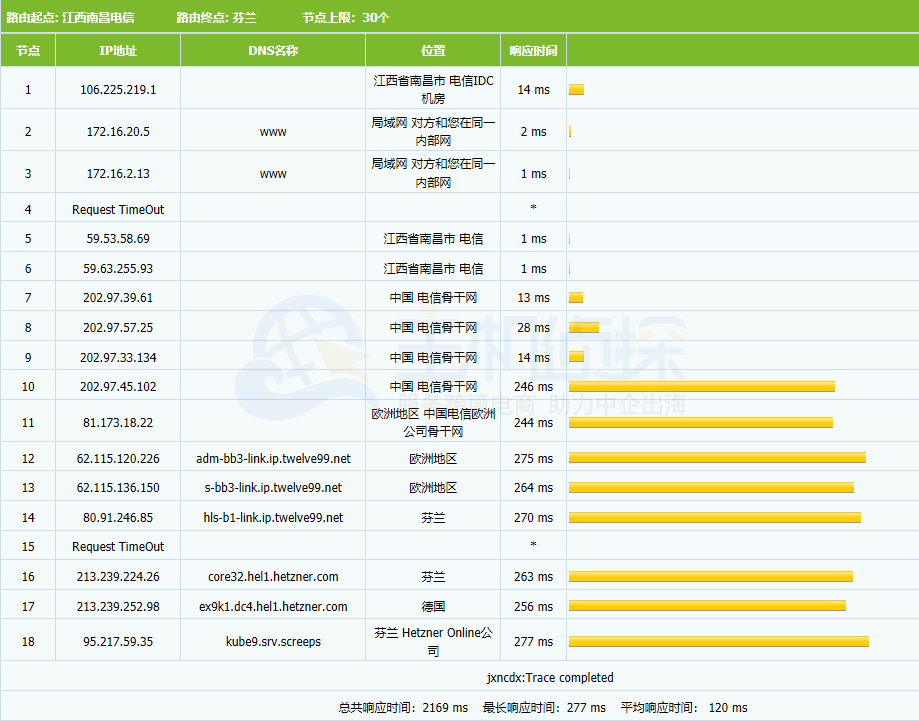Click the jxncdx:Trace completed status text

550,678
